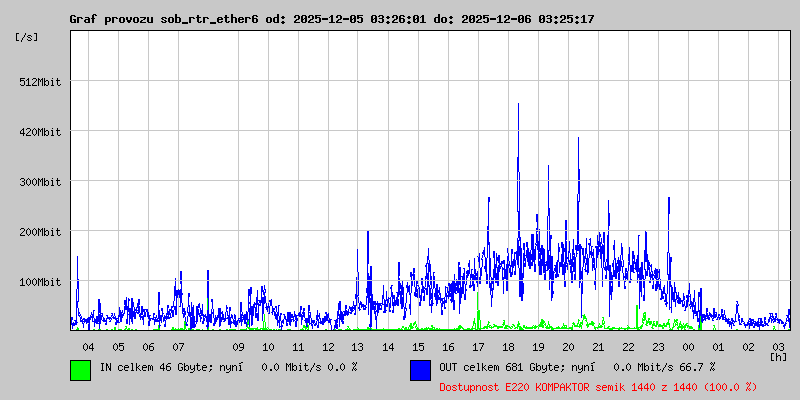
Task: Select the 512Mbit y-axis label
Action: 41,82
